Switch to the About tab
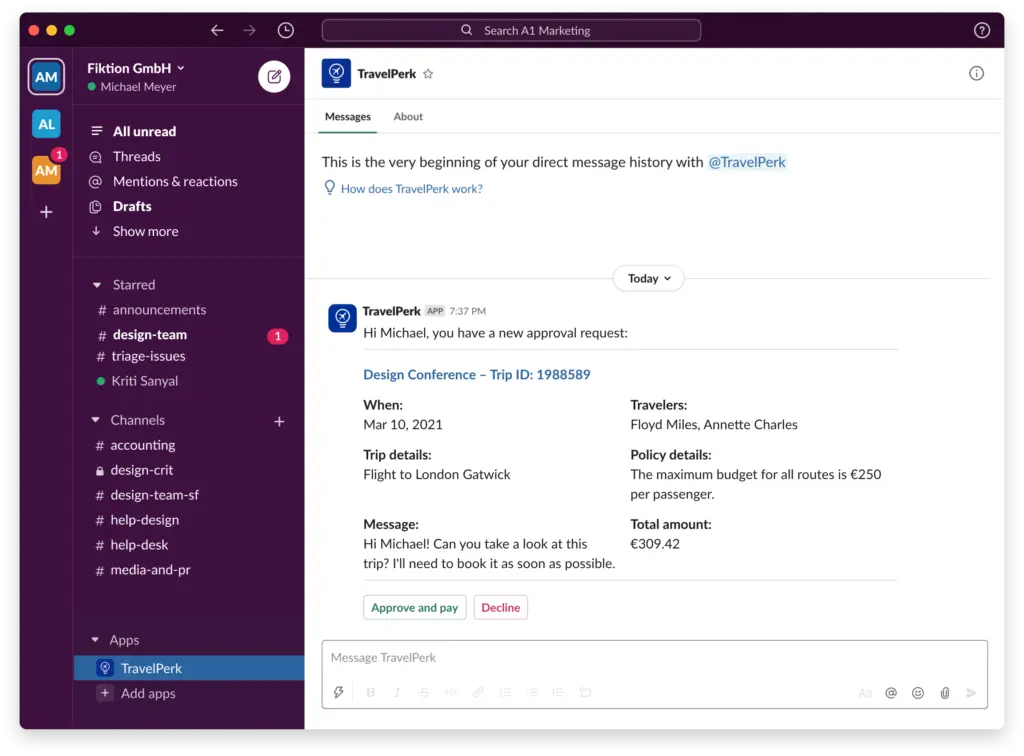 coord(408,117)
